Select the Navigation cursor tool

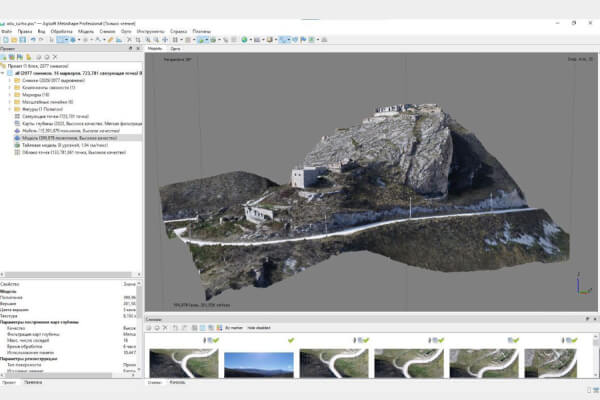coord(51,40)
